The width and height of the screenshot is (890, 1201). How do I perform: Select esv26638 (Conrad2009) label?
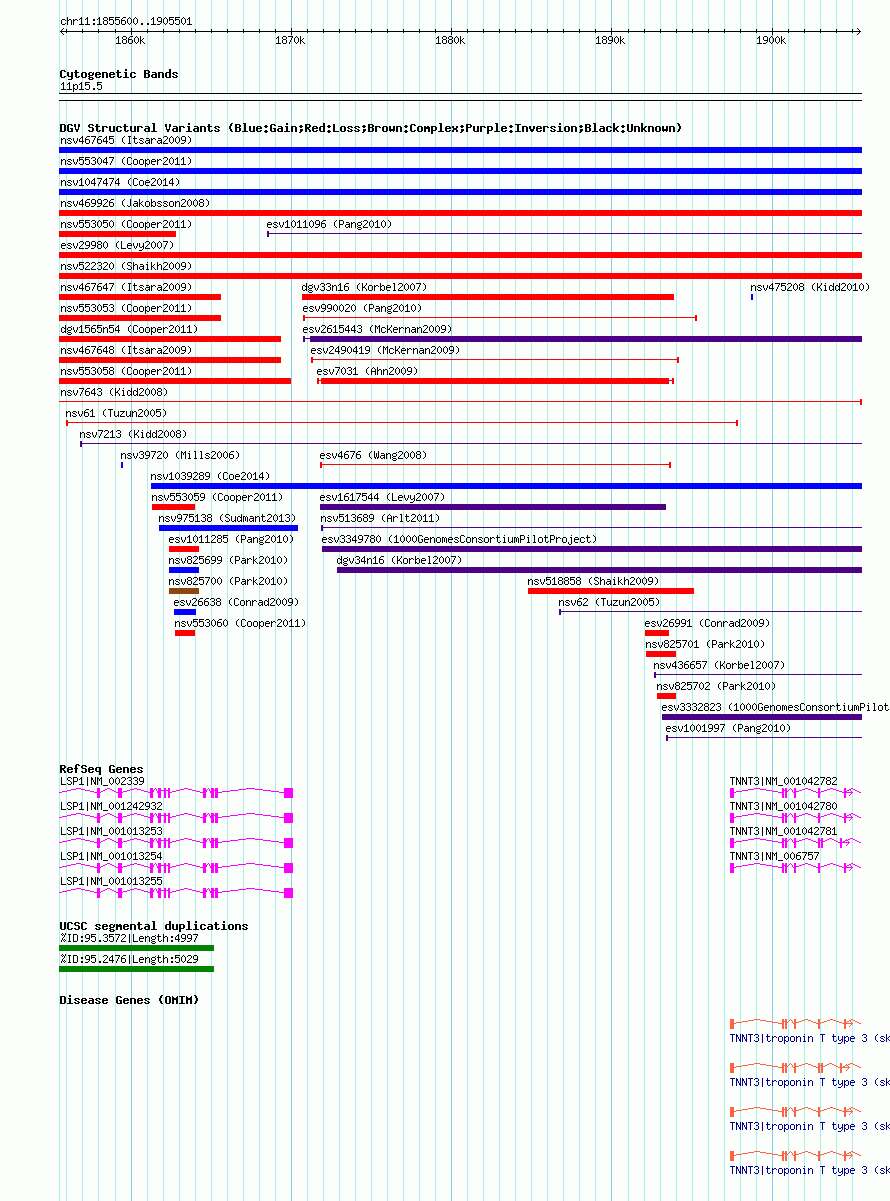[236, 602]
